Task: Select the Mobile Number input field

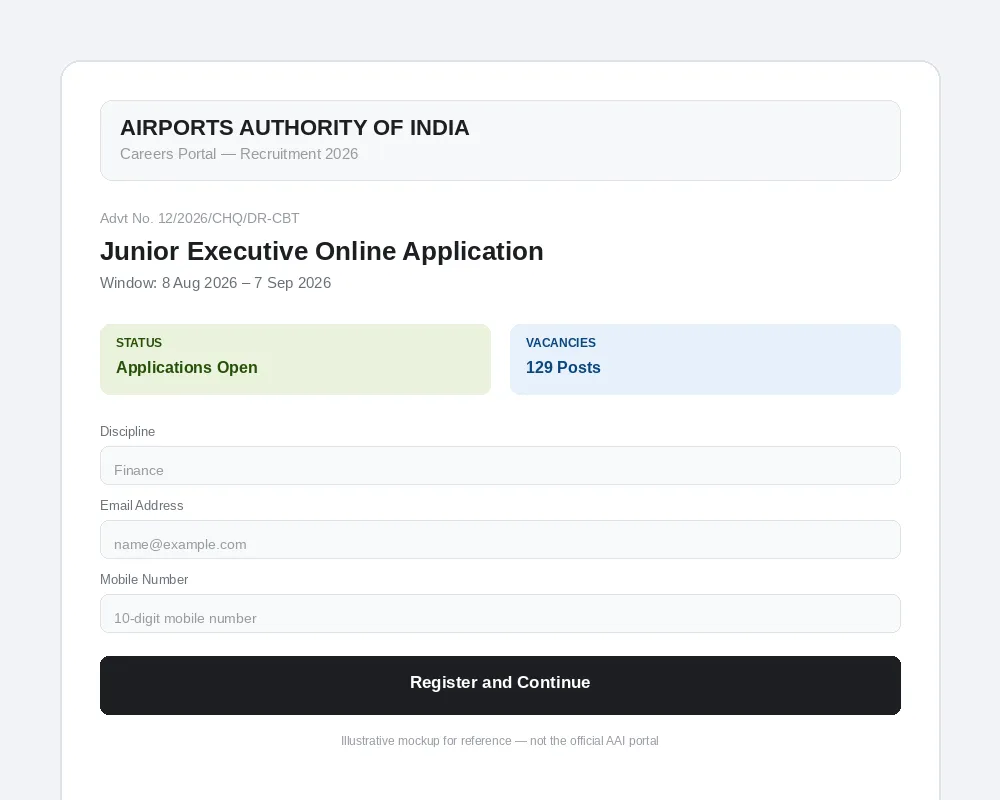Action: point(500,614)
